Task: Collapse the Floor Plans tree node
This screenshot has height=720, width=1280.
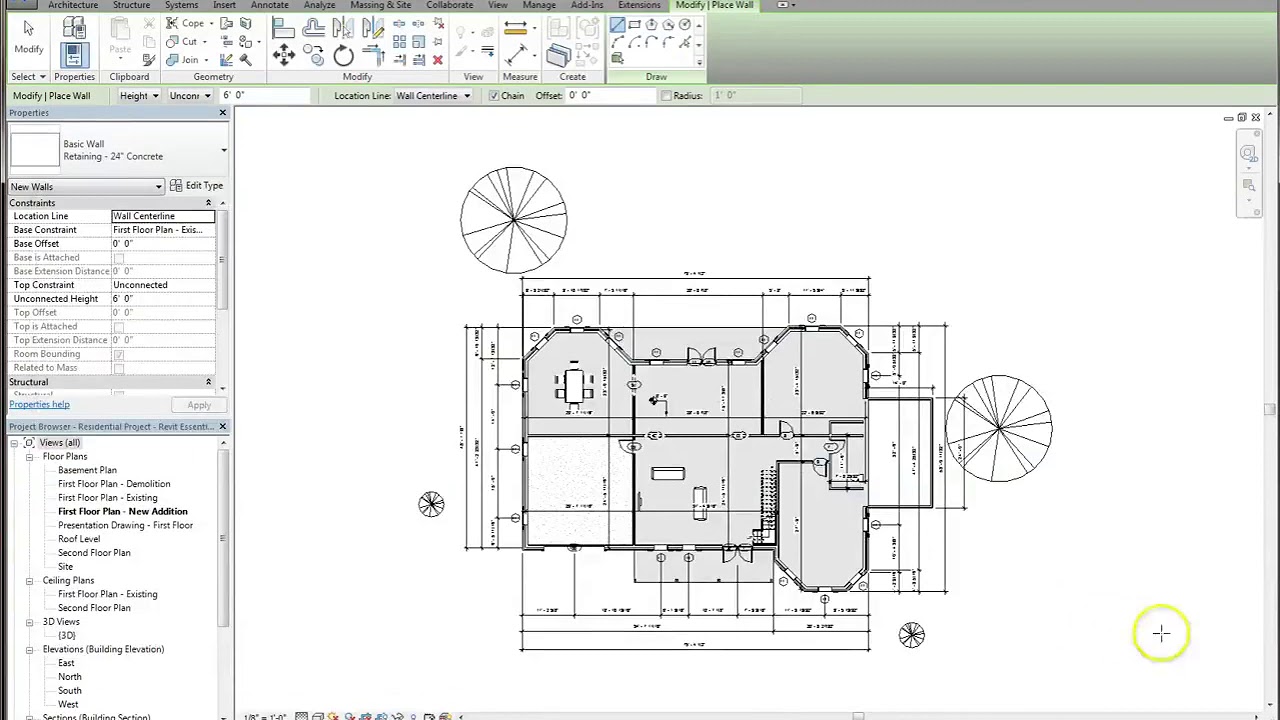Action: (x=30, y=457)
